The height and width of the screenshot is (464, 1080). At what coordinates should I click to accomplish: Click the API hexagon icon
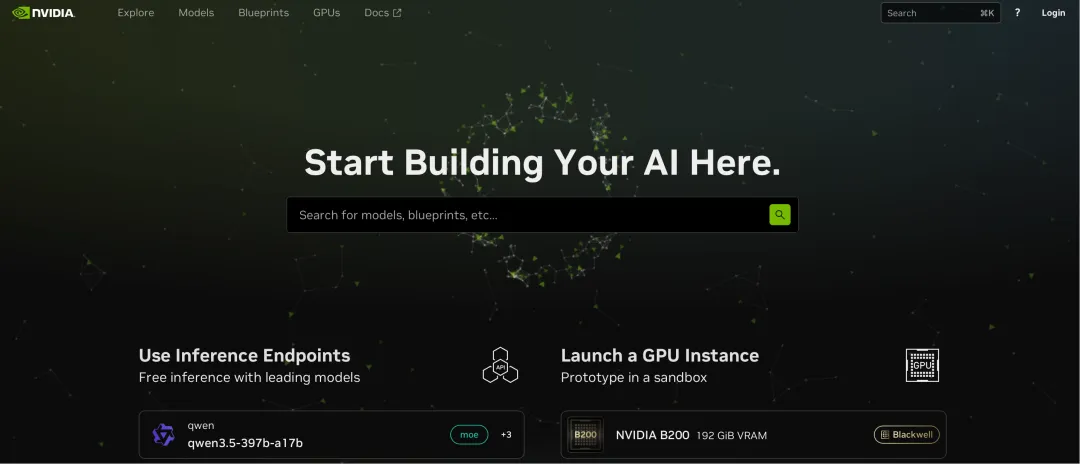click(500, 365)
